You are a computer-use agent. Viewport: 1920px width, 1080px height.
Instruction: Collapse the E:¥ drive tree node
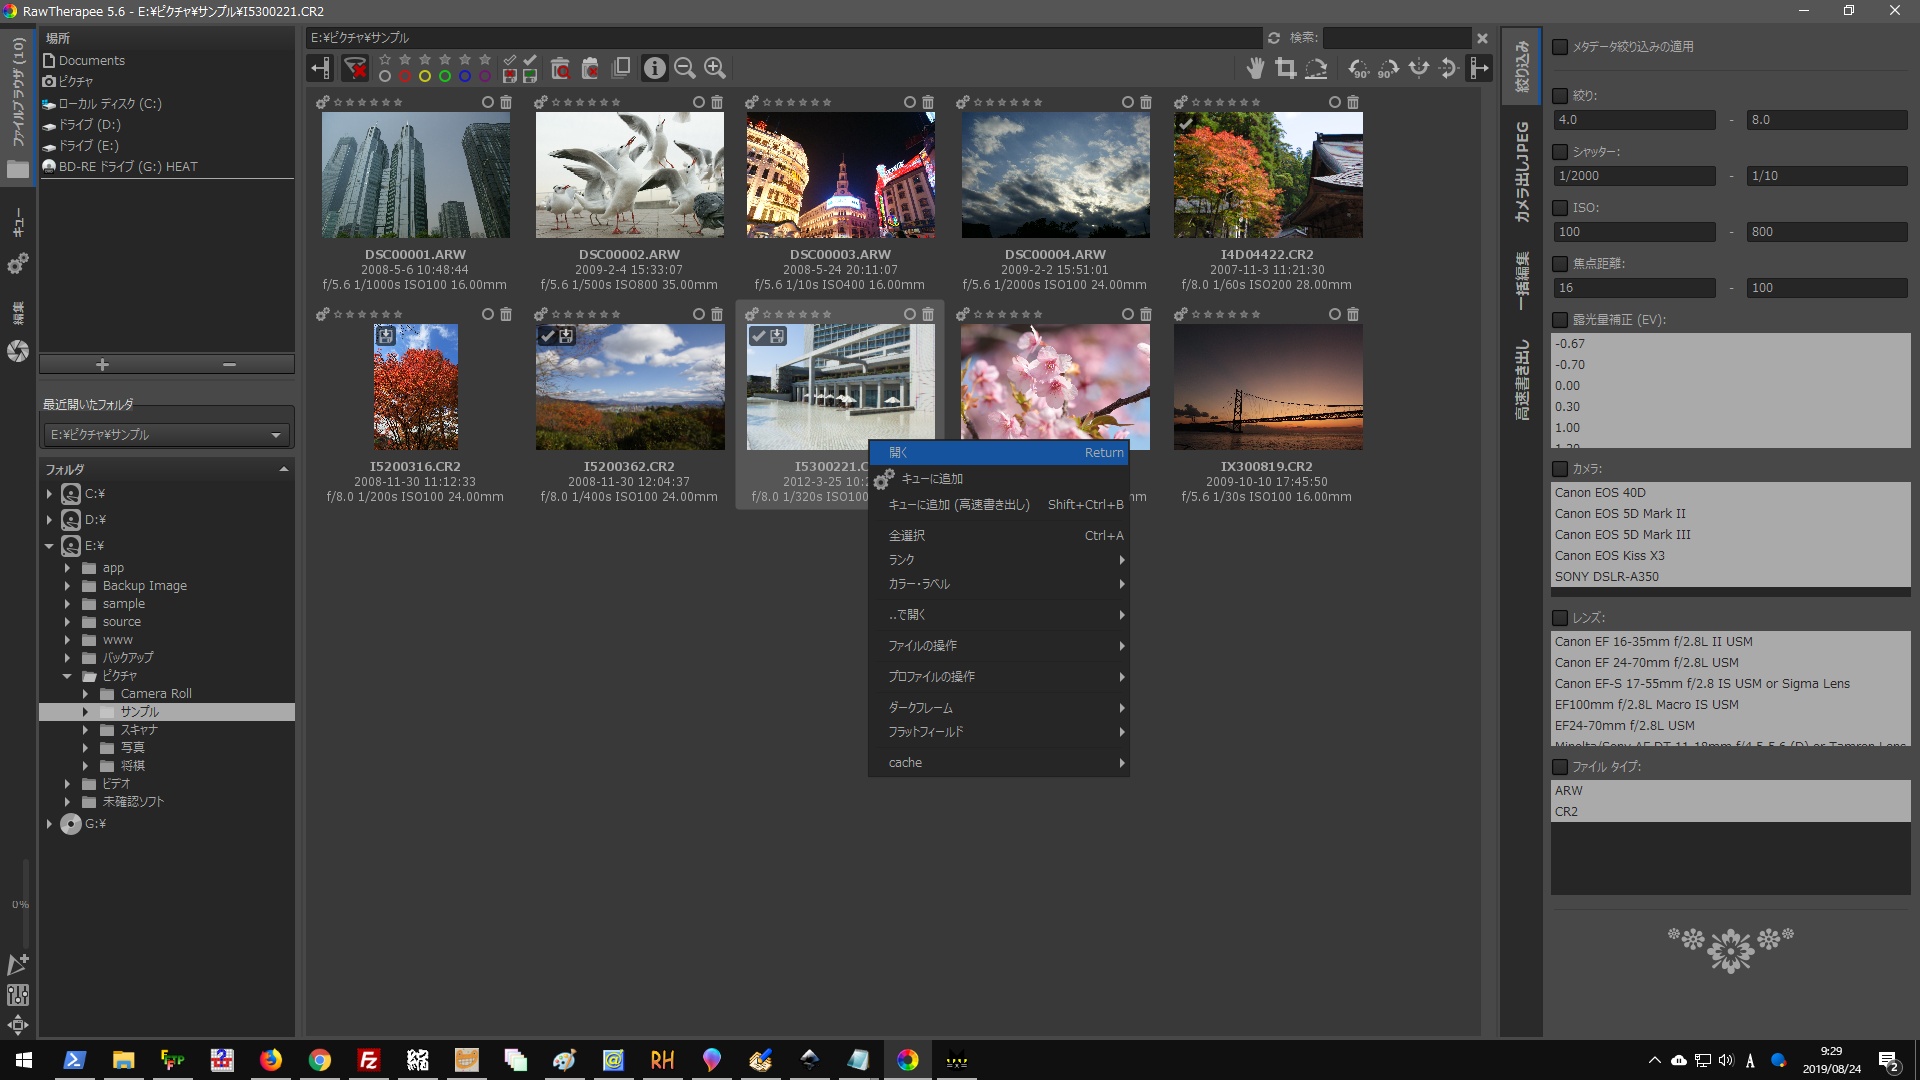(49, 546)
